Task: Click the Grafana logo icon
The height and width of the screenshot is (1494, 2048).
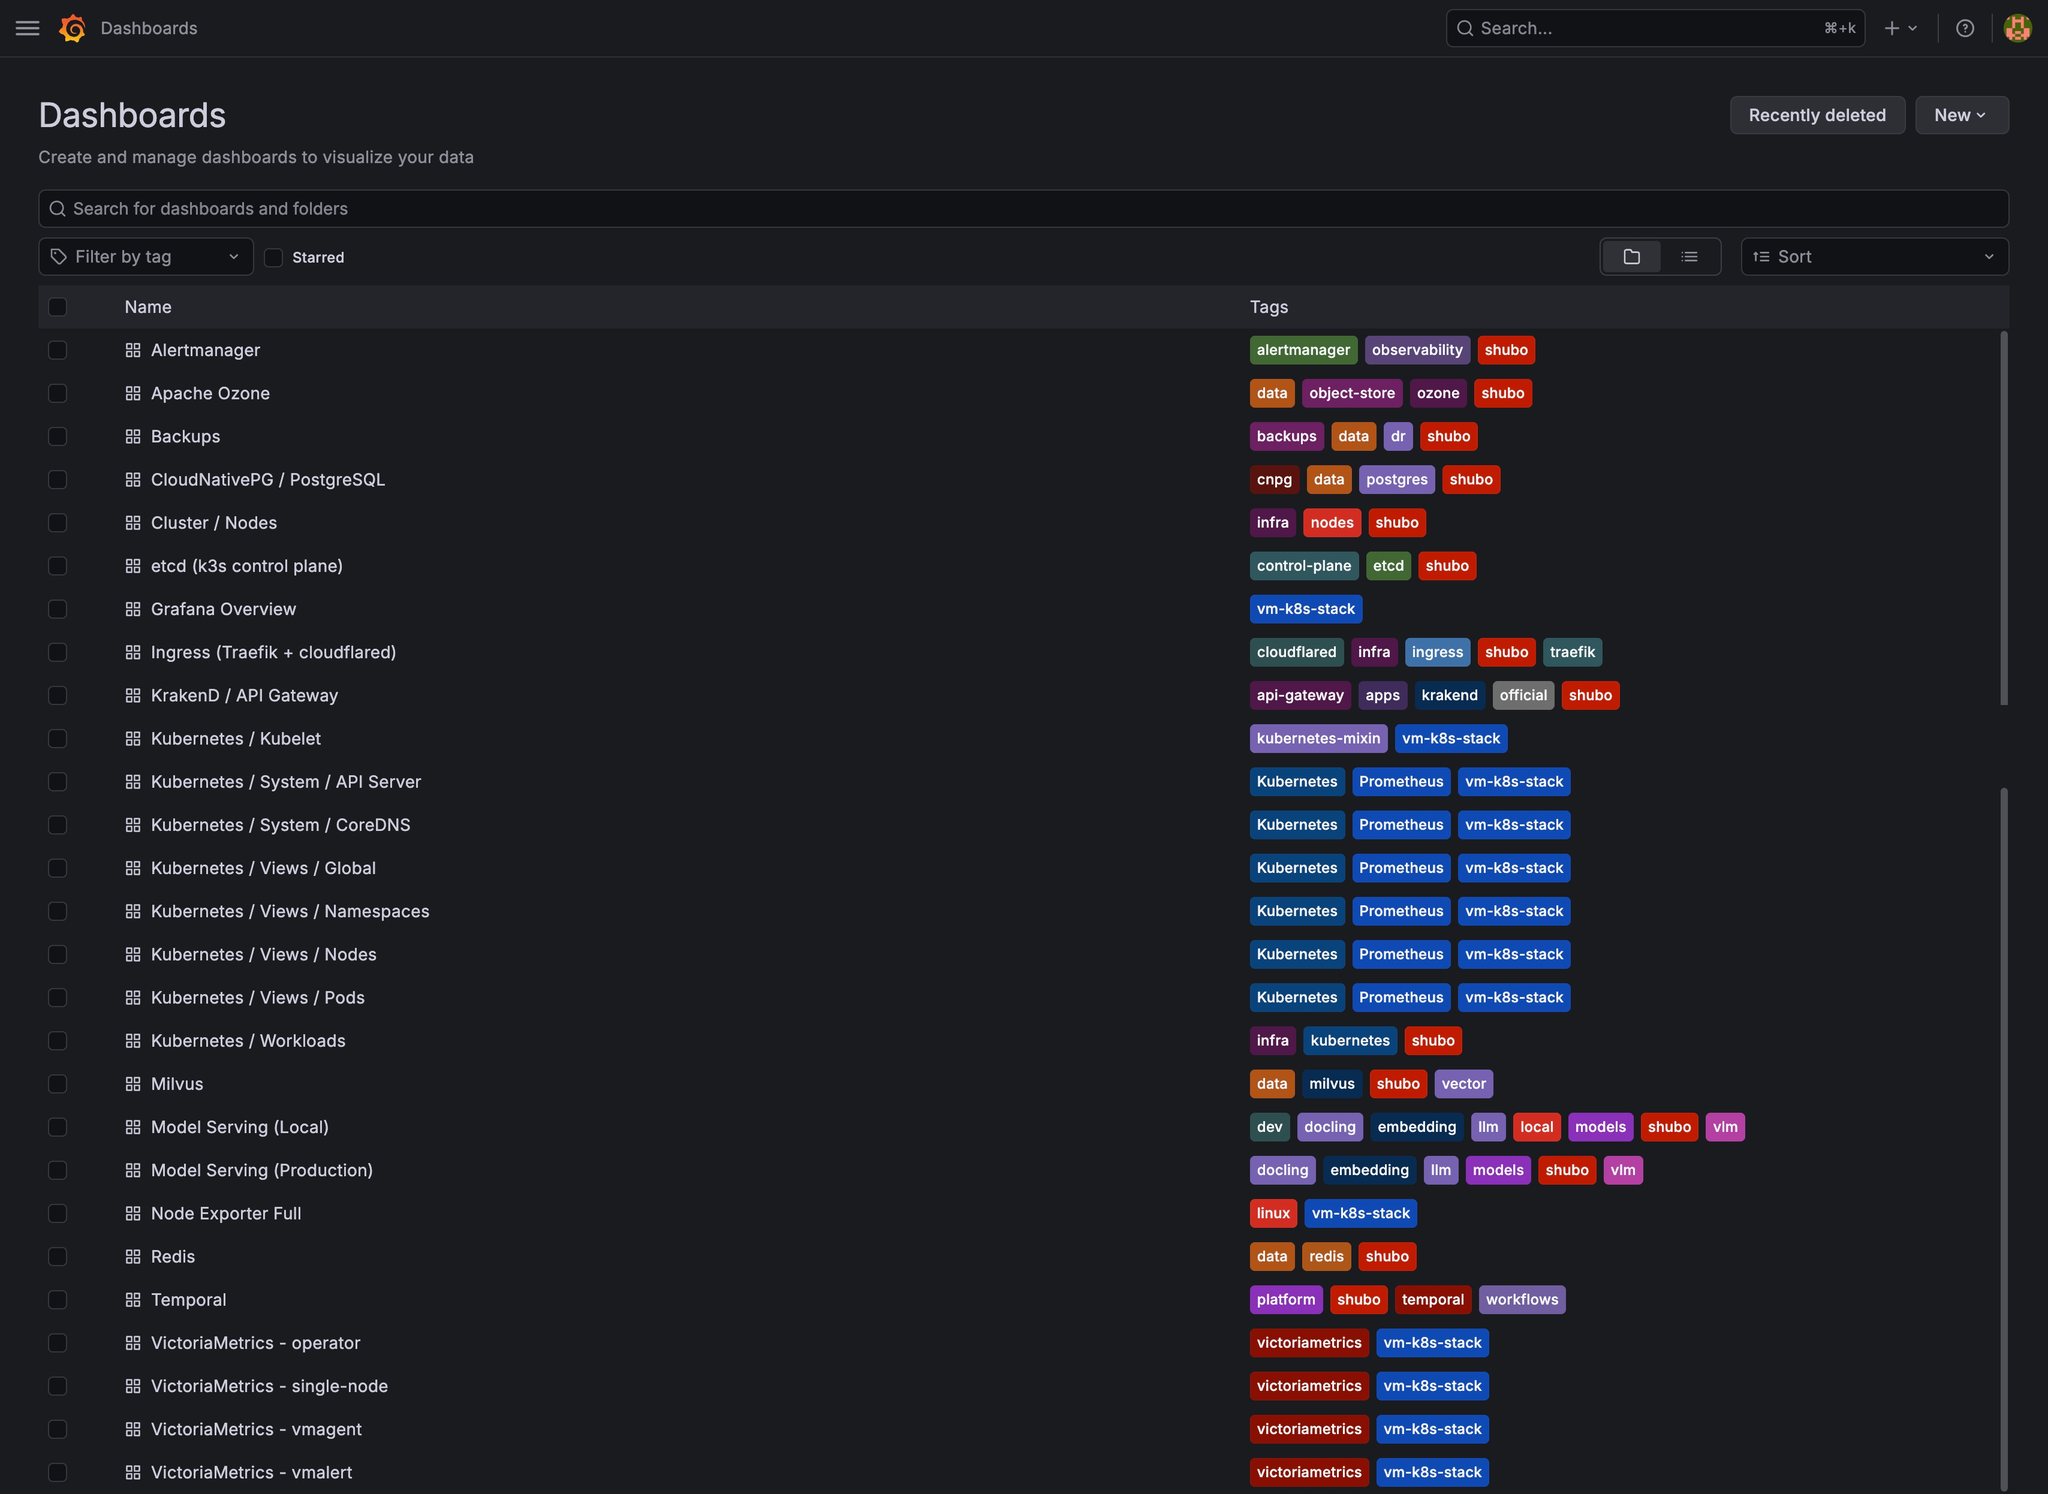Action: 72,28
